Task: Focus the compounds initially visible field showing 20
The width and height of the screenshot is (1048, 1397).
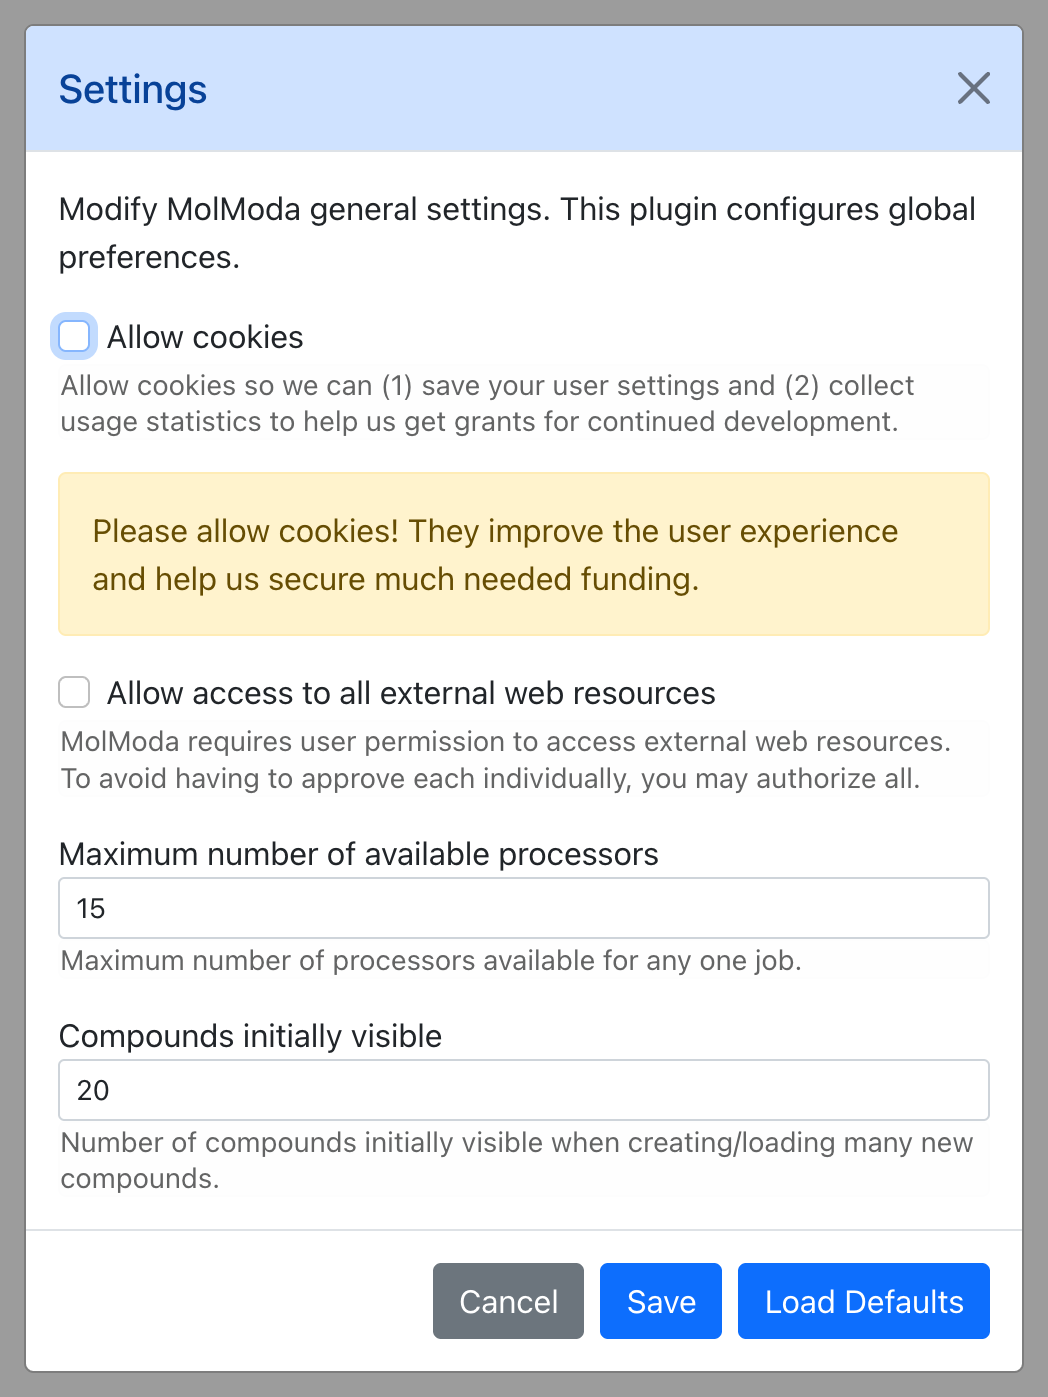Action: (524, 1090)
